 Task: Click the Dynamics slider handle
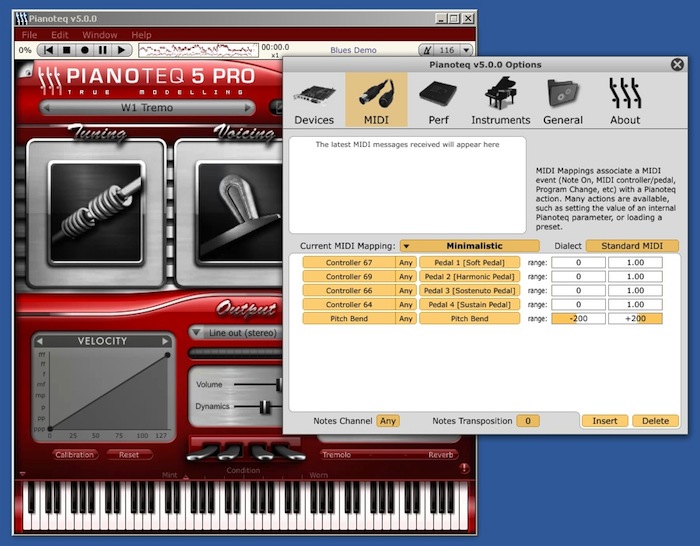[x=265, y=407]
